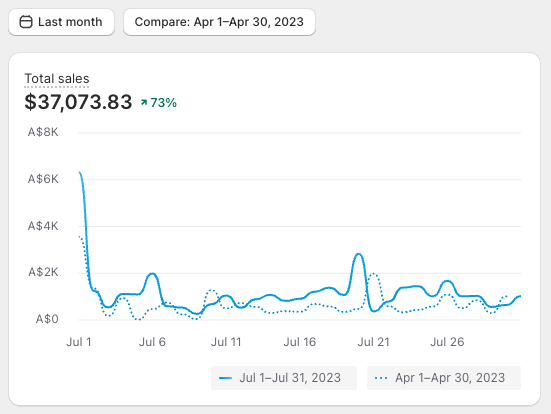Click the A$4K y-axis label
The width and height of the screenshot is (551, 414).
point(43,226)
